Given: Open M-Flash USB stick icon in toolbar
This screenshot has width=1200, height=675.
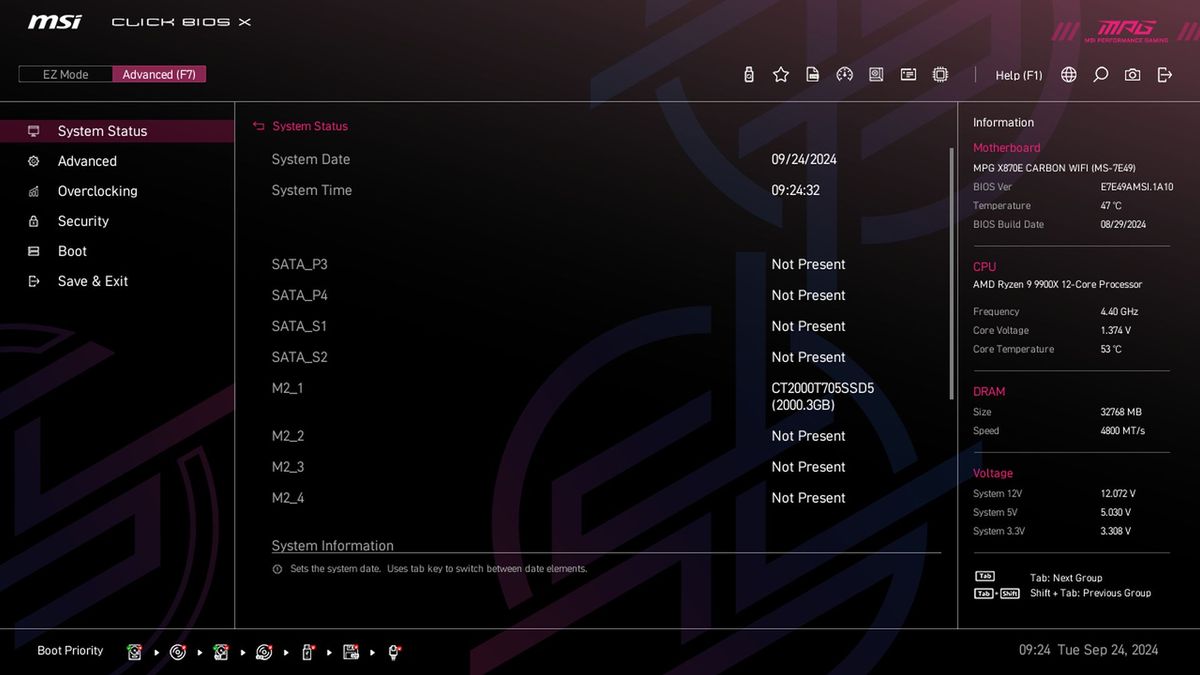Looking at the screenshot, I should (x=749, y=75).
